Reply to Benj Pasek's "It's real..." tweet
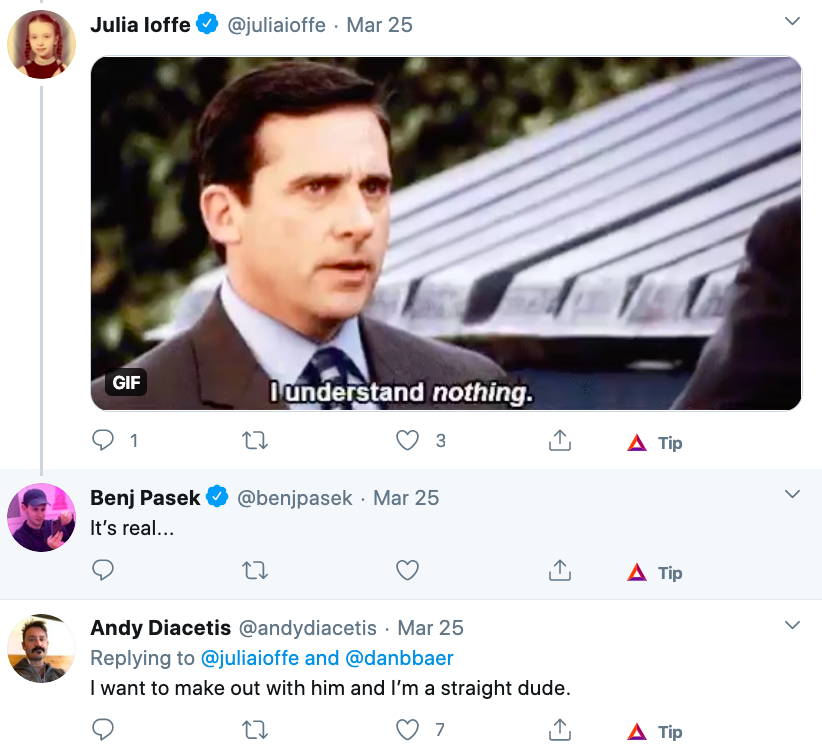This screenshot has height=745, width=822. [103, 570]
